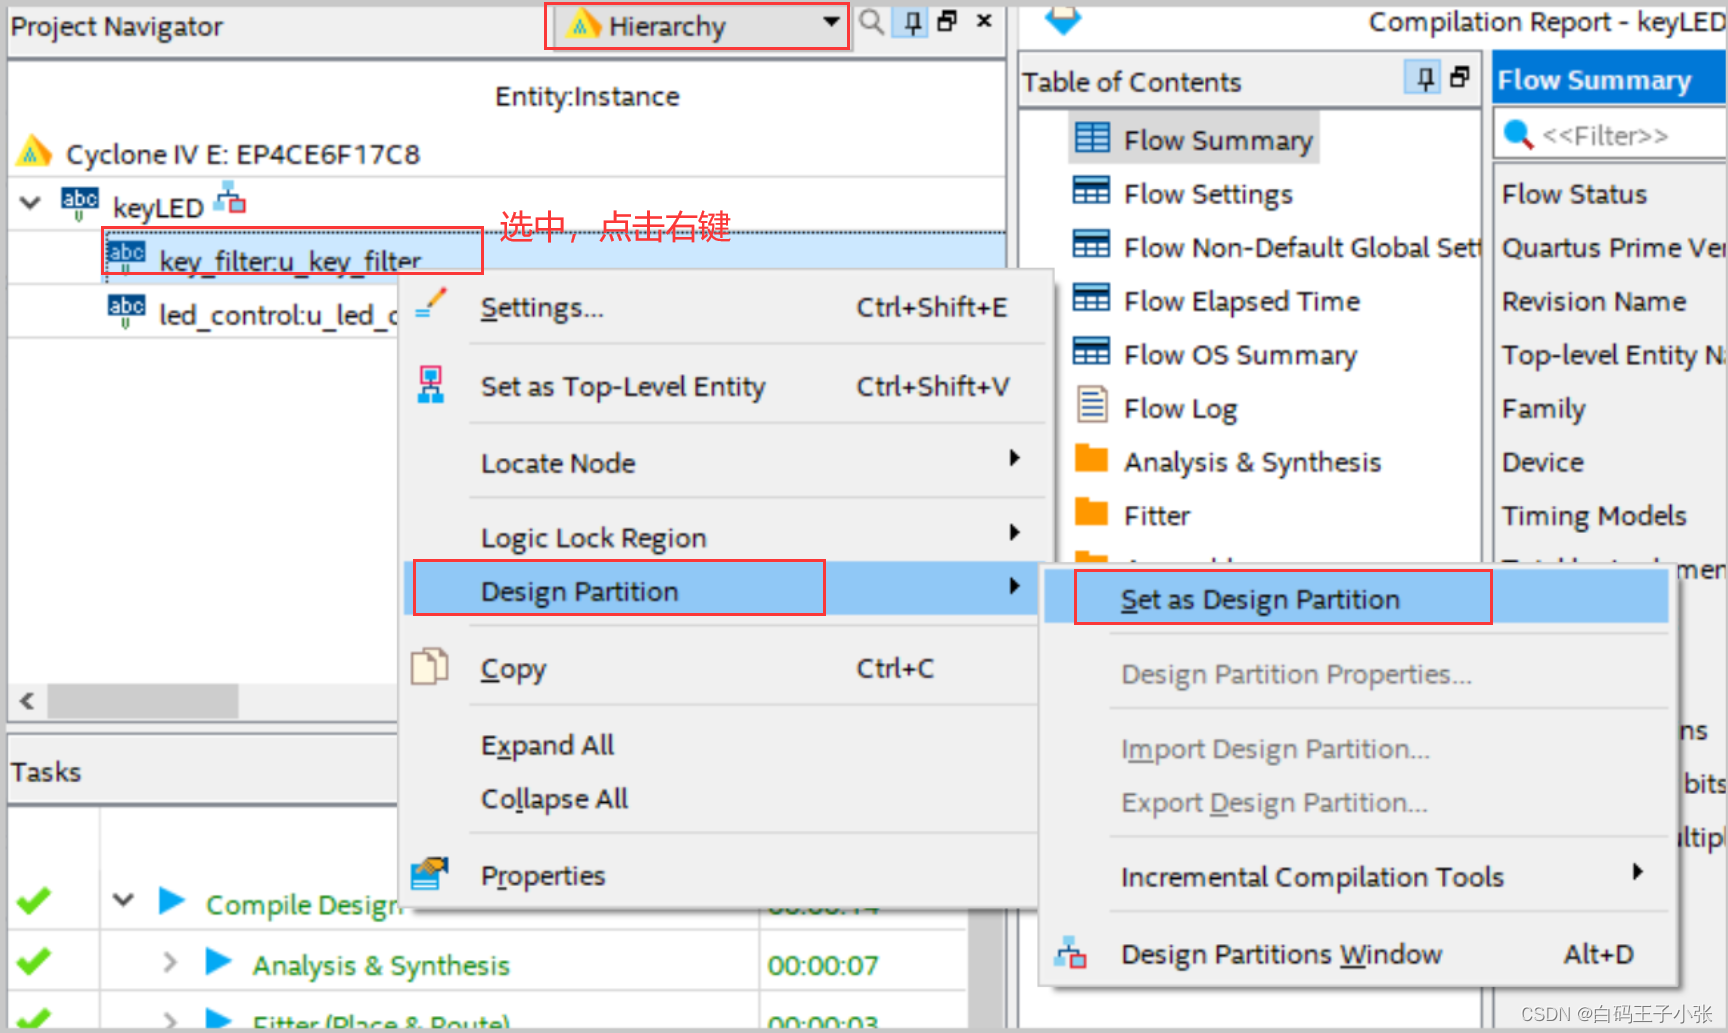
Task: Open Flow Elapsed Time report
Action: [x=1242, y=300]
